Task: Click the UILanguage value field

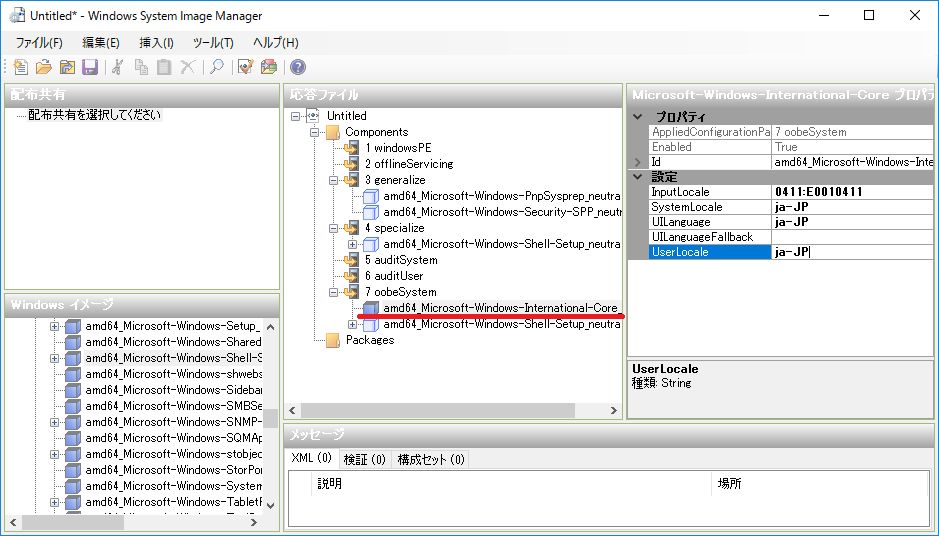Action: coord(853,222)
